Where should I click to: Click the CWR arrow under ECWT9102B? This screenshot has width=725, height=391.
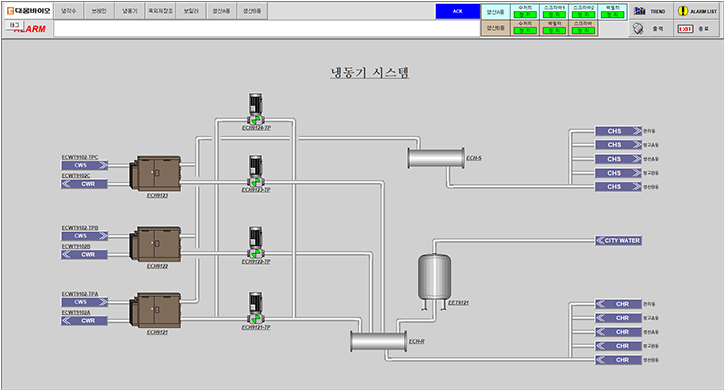click(84, 255)
